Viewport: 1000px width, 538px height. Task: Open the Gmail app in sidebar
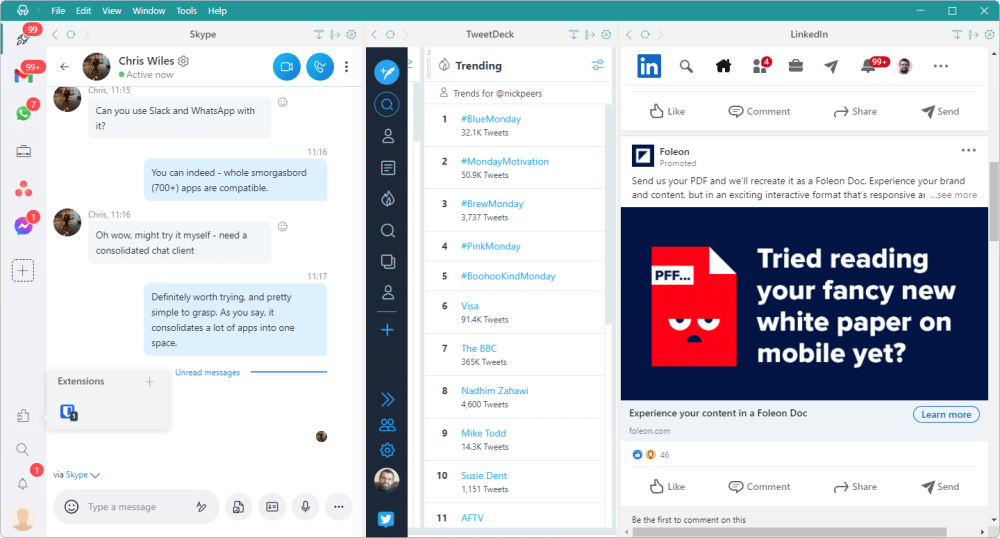click(22, 76)
